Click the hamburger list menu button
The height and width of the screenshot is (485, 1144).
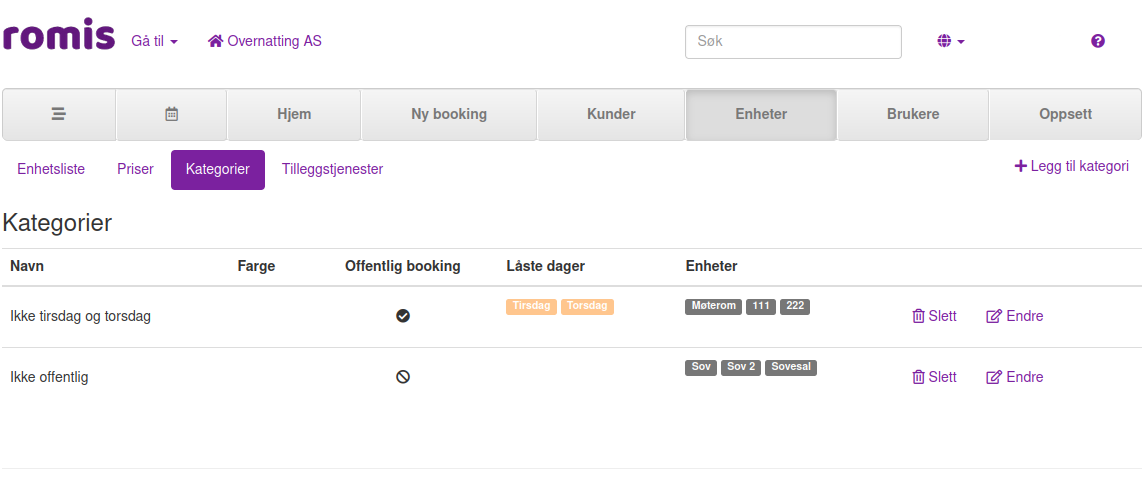(59, 115)
